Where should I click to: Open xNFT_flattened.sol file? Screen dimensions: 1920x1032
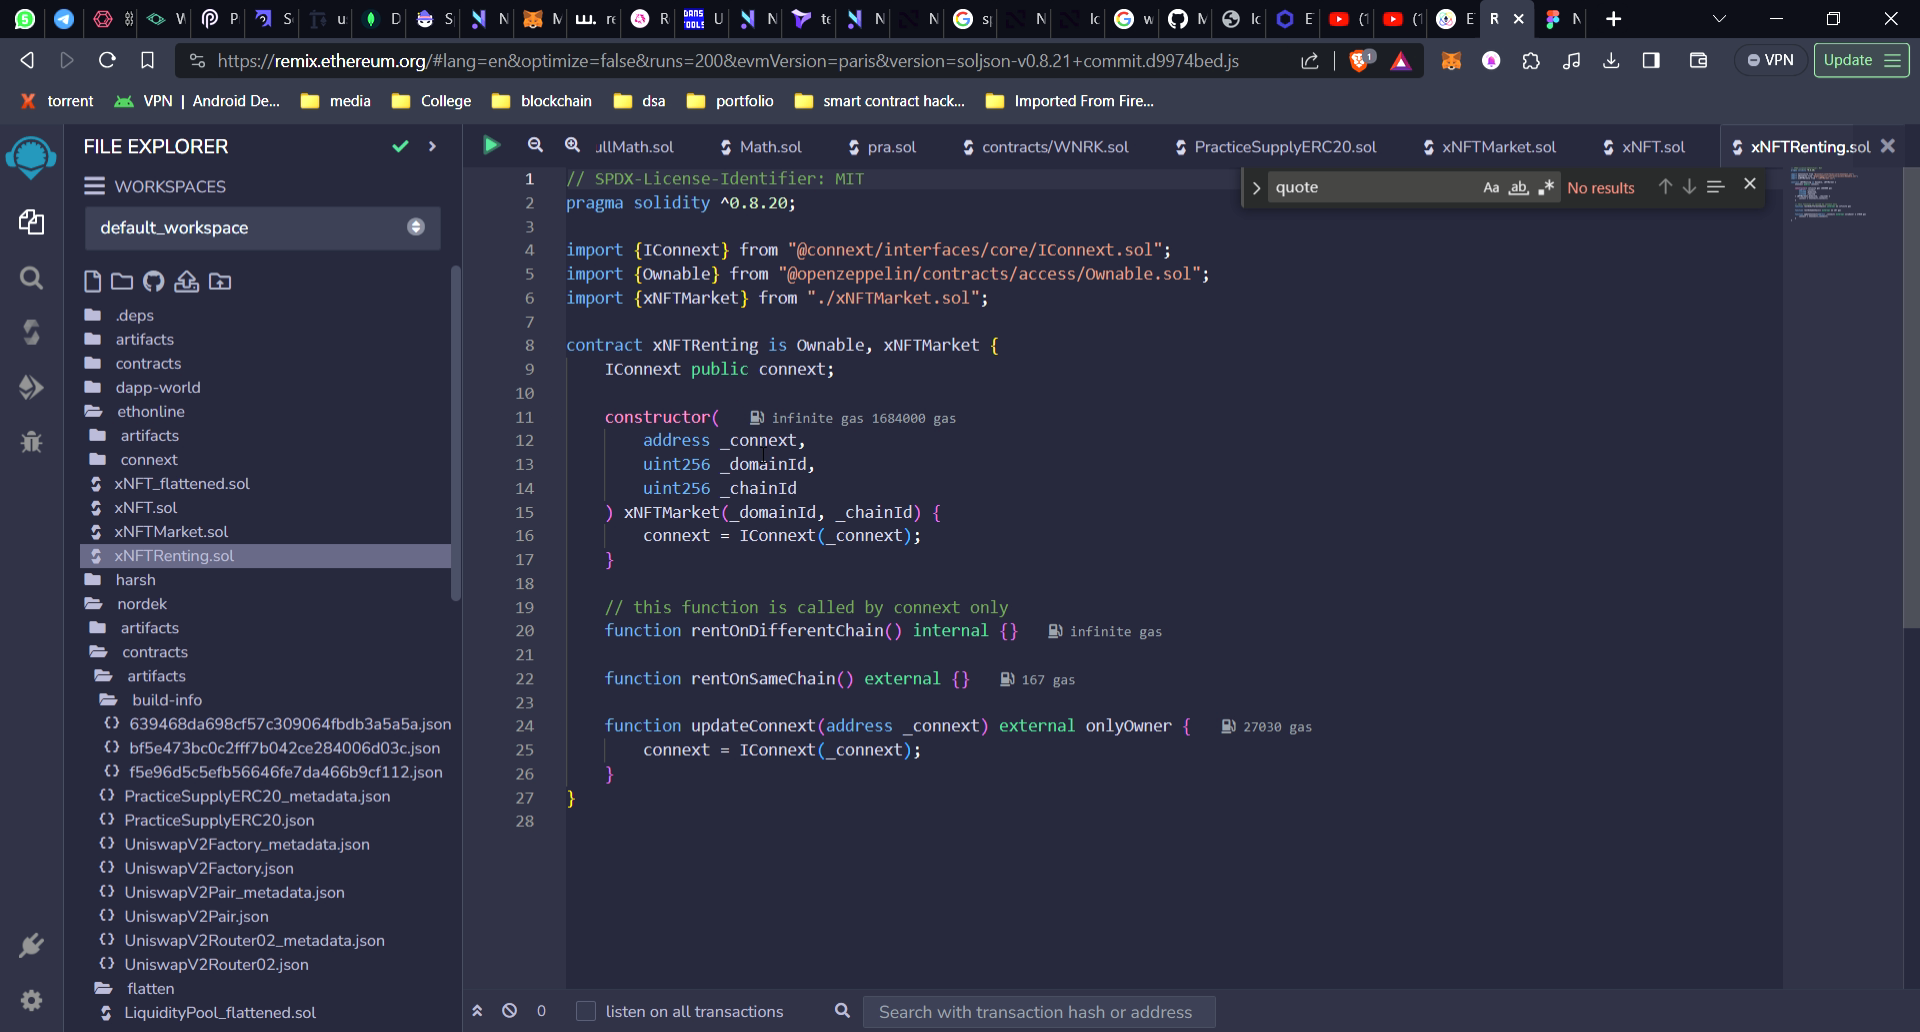[181, 483]
